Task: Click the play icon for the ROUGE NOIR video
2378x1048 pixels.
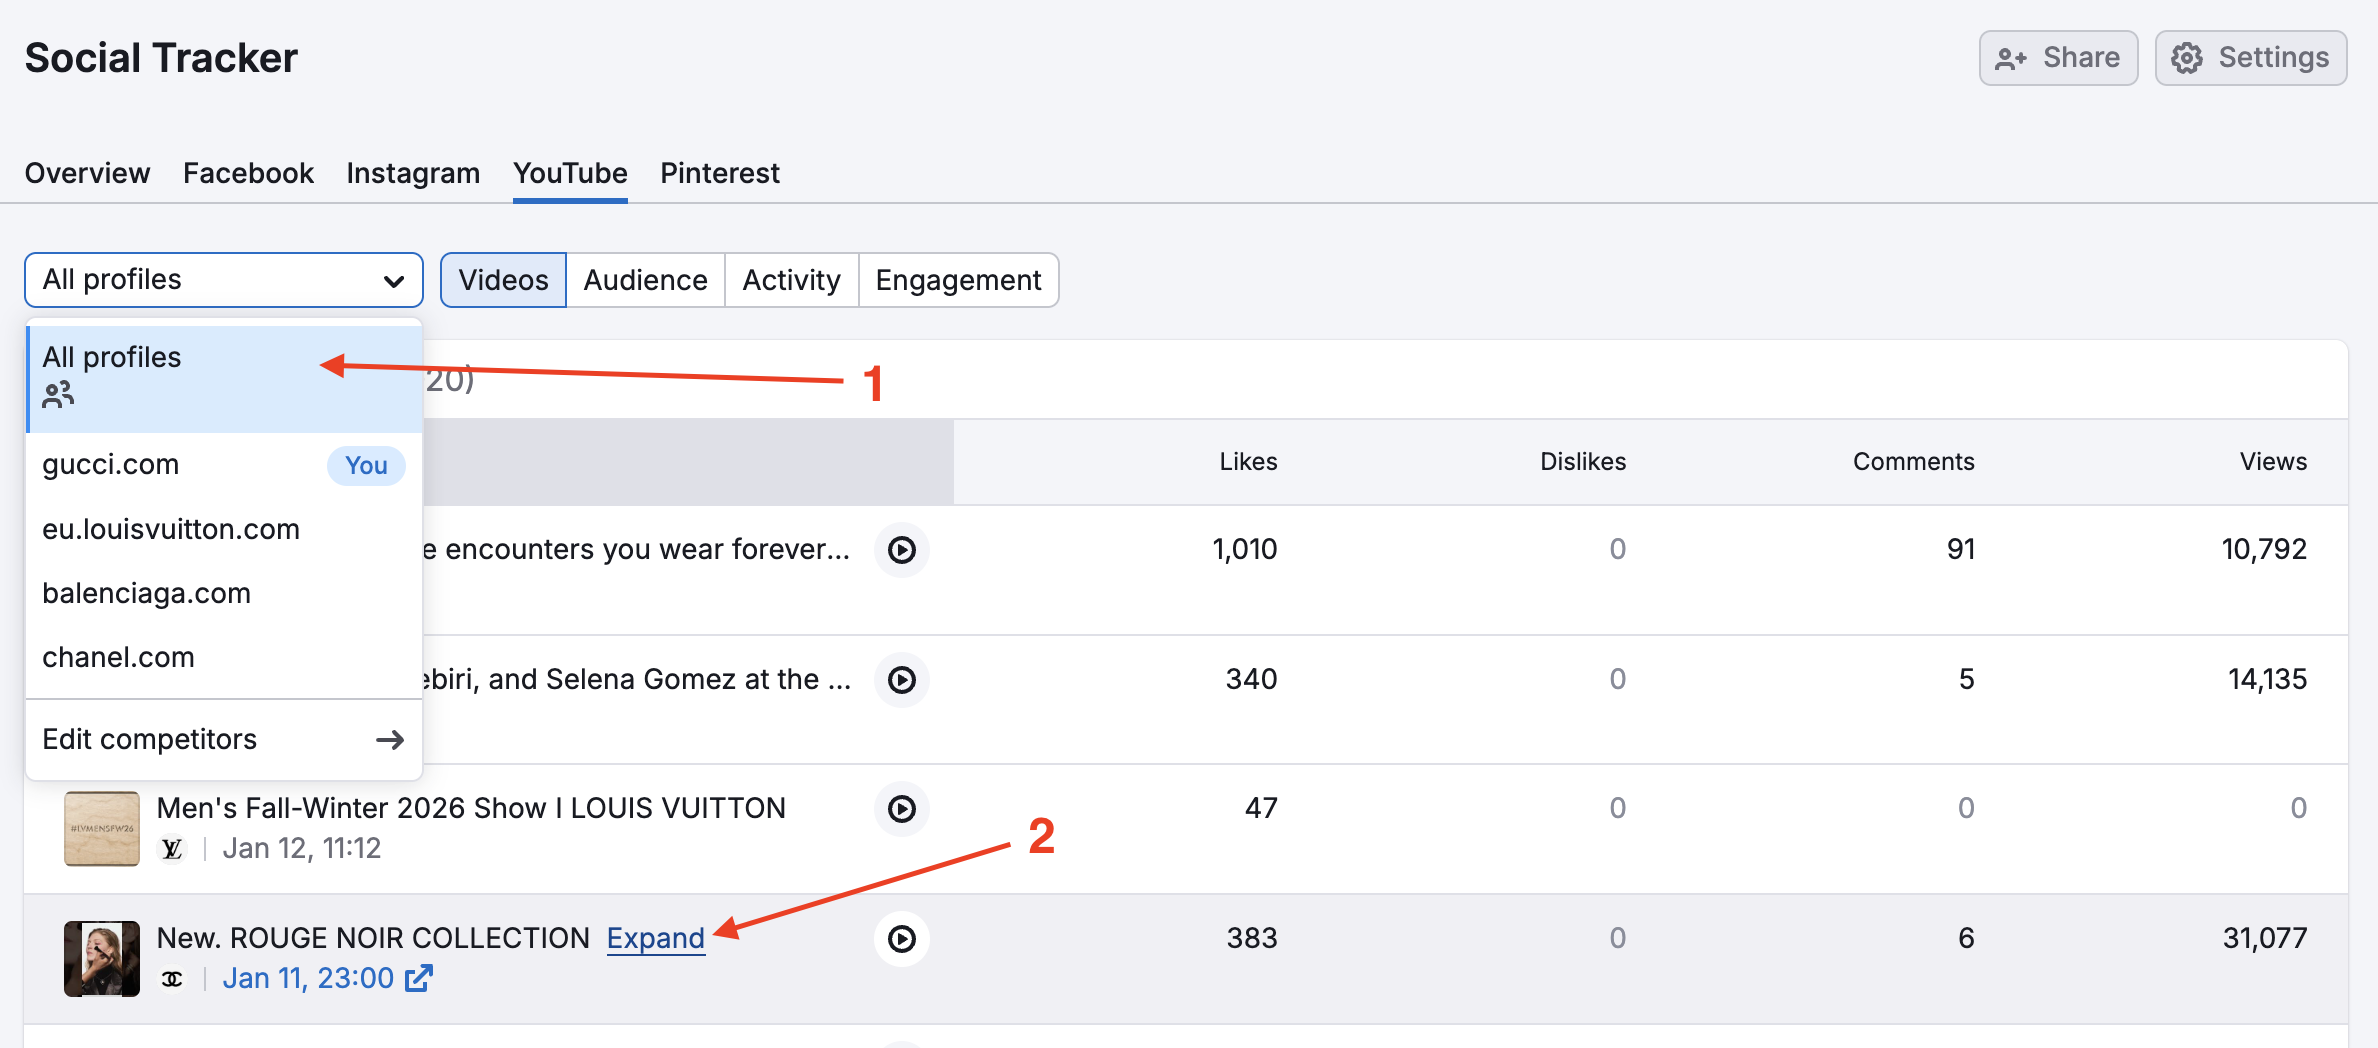Action: pos(901,938)
